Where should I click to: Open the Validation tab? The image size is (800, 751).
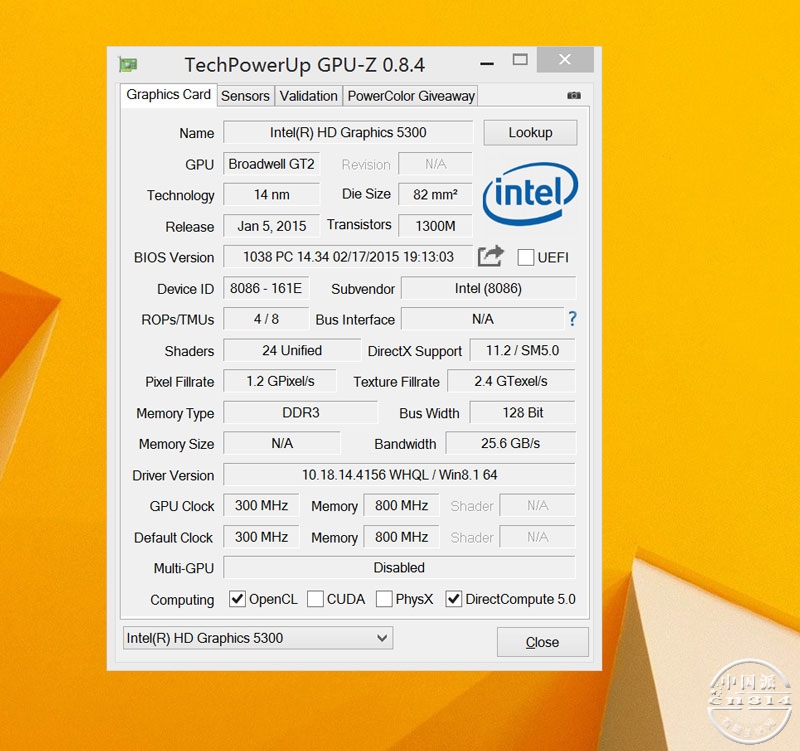click(x=309, y=96)
